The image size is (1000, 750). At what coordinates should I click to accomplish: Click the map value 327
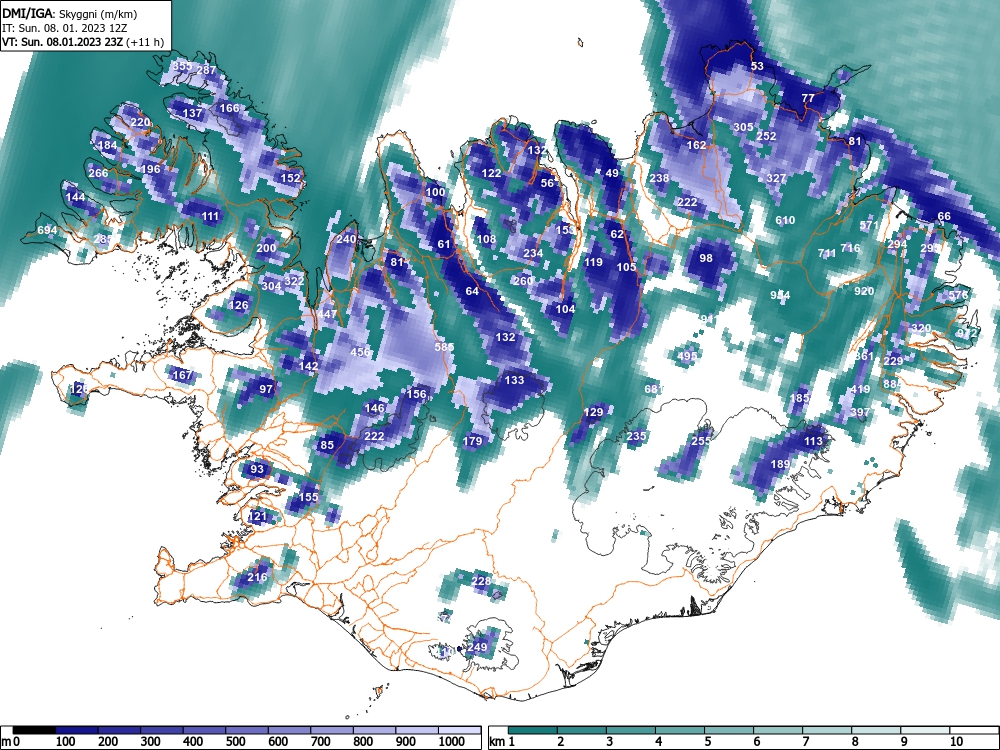[x=776, y=178]
